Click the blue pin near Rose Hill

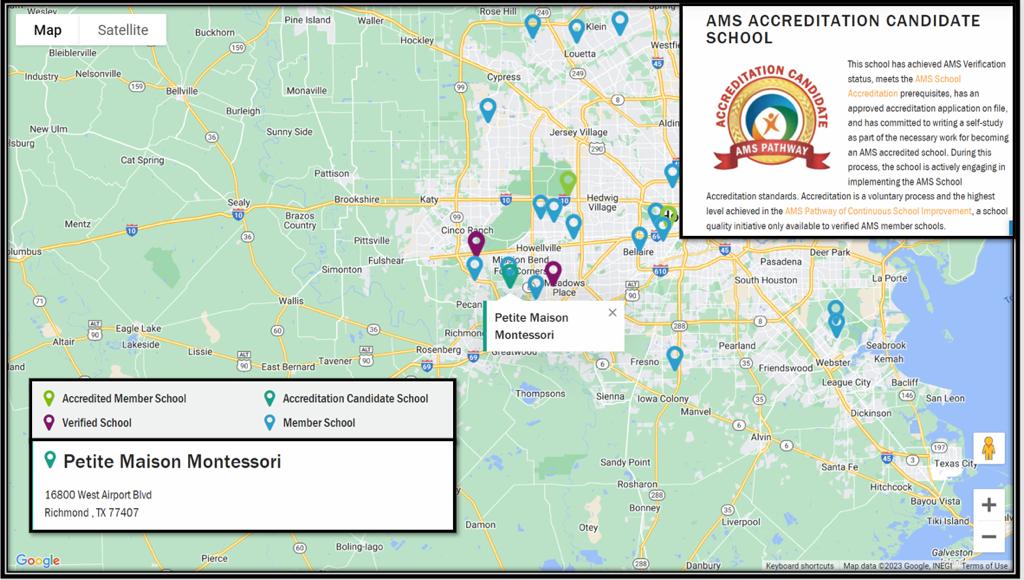(533, 27)
